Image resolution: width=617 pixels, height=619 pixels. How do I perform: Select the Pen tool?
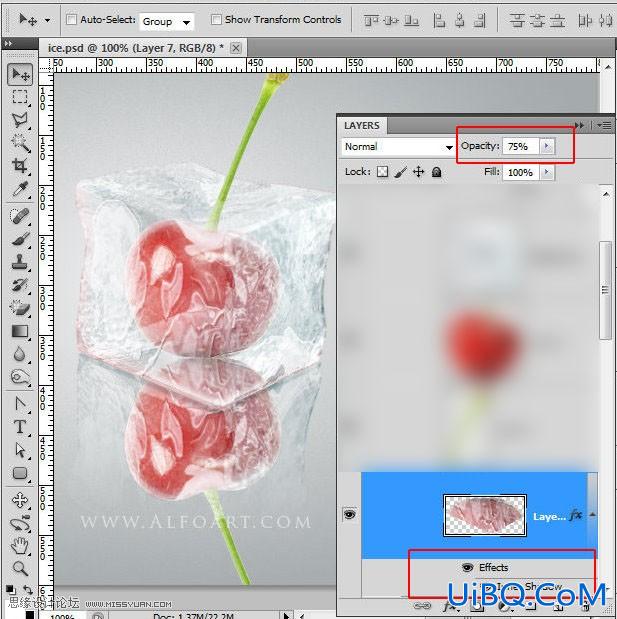coord(20,403)
